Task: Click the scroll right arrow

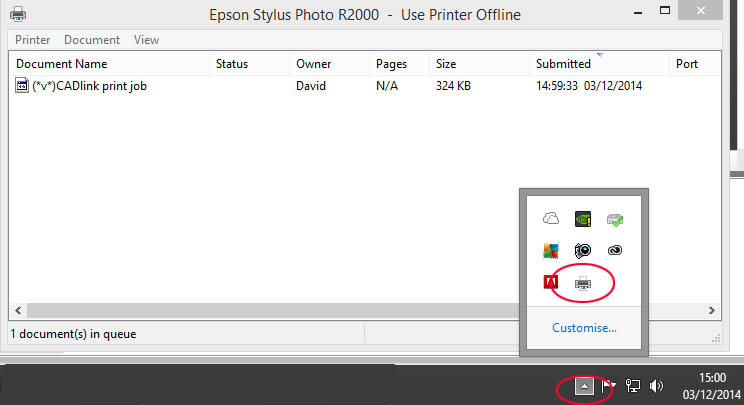Action: point(712,310)
